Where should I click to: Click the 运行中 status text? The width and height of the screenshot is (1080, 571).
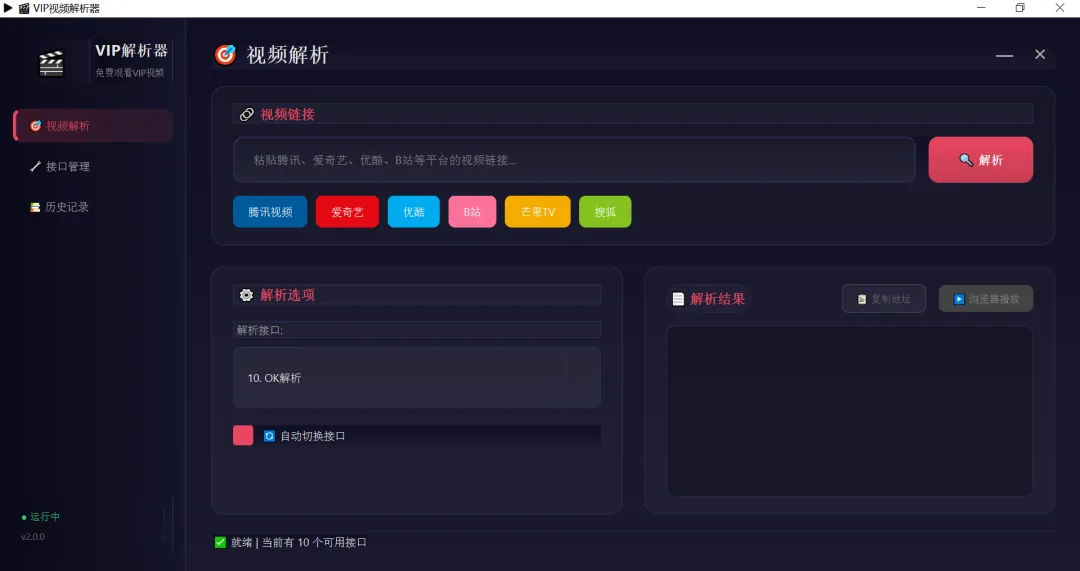[45, 517]
